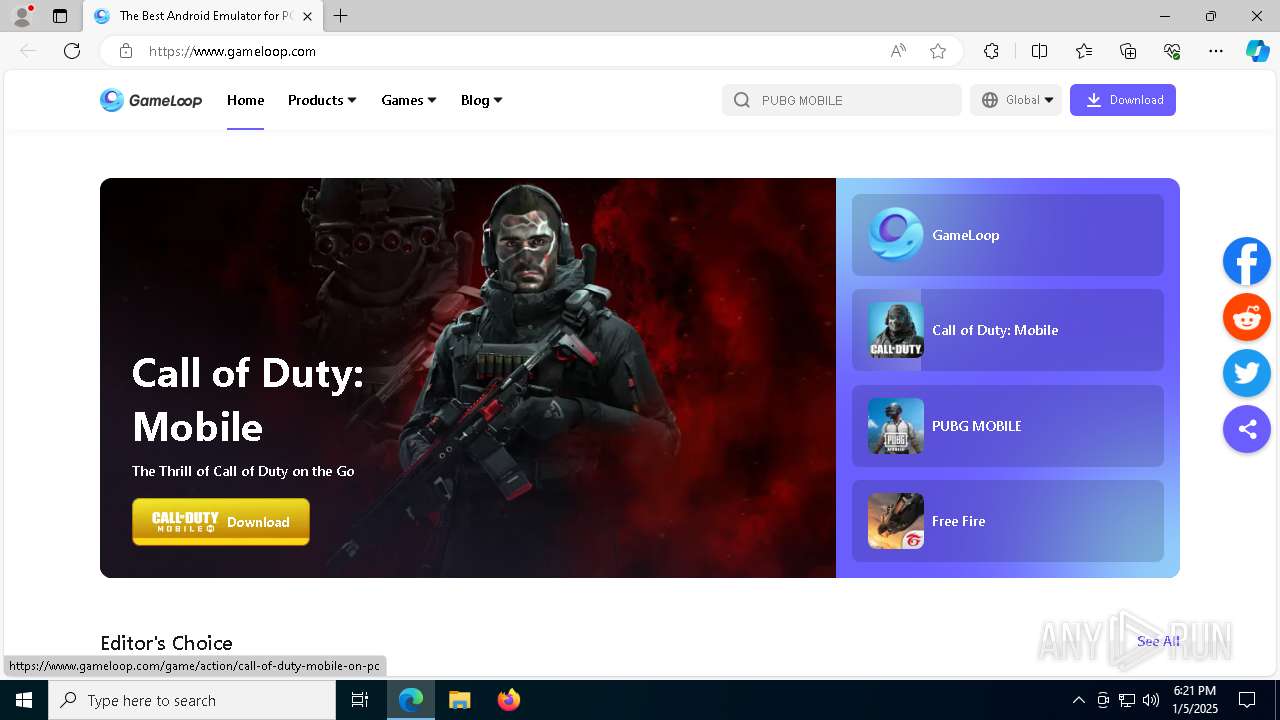The width and height of the screenshot is (1280, 720).
Task: Toggle the Split screen icon
Action: tap(1039, 51)
